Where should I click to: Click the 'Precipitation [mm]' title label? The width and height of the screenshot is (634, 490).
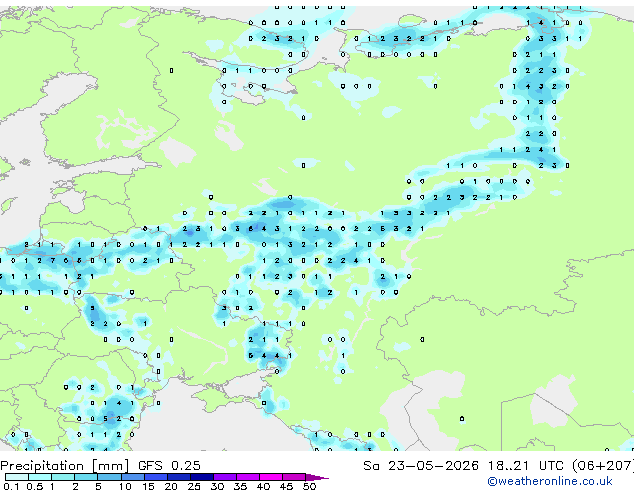65,465
